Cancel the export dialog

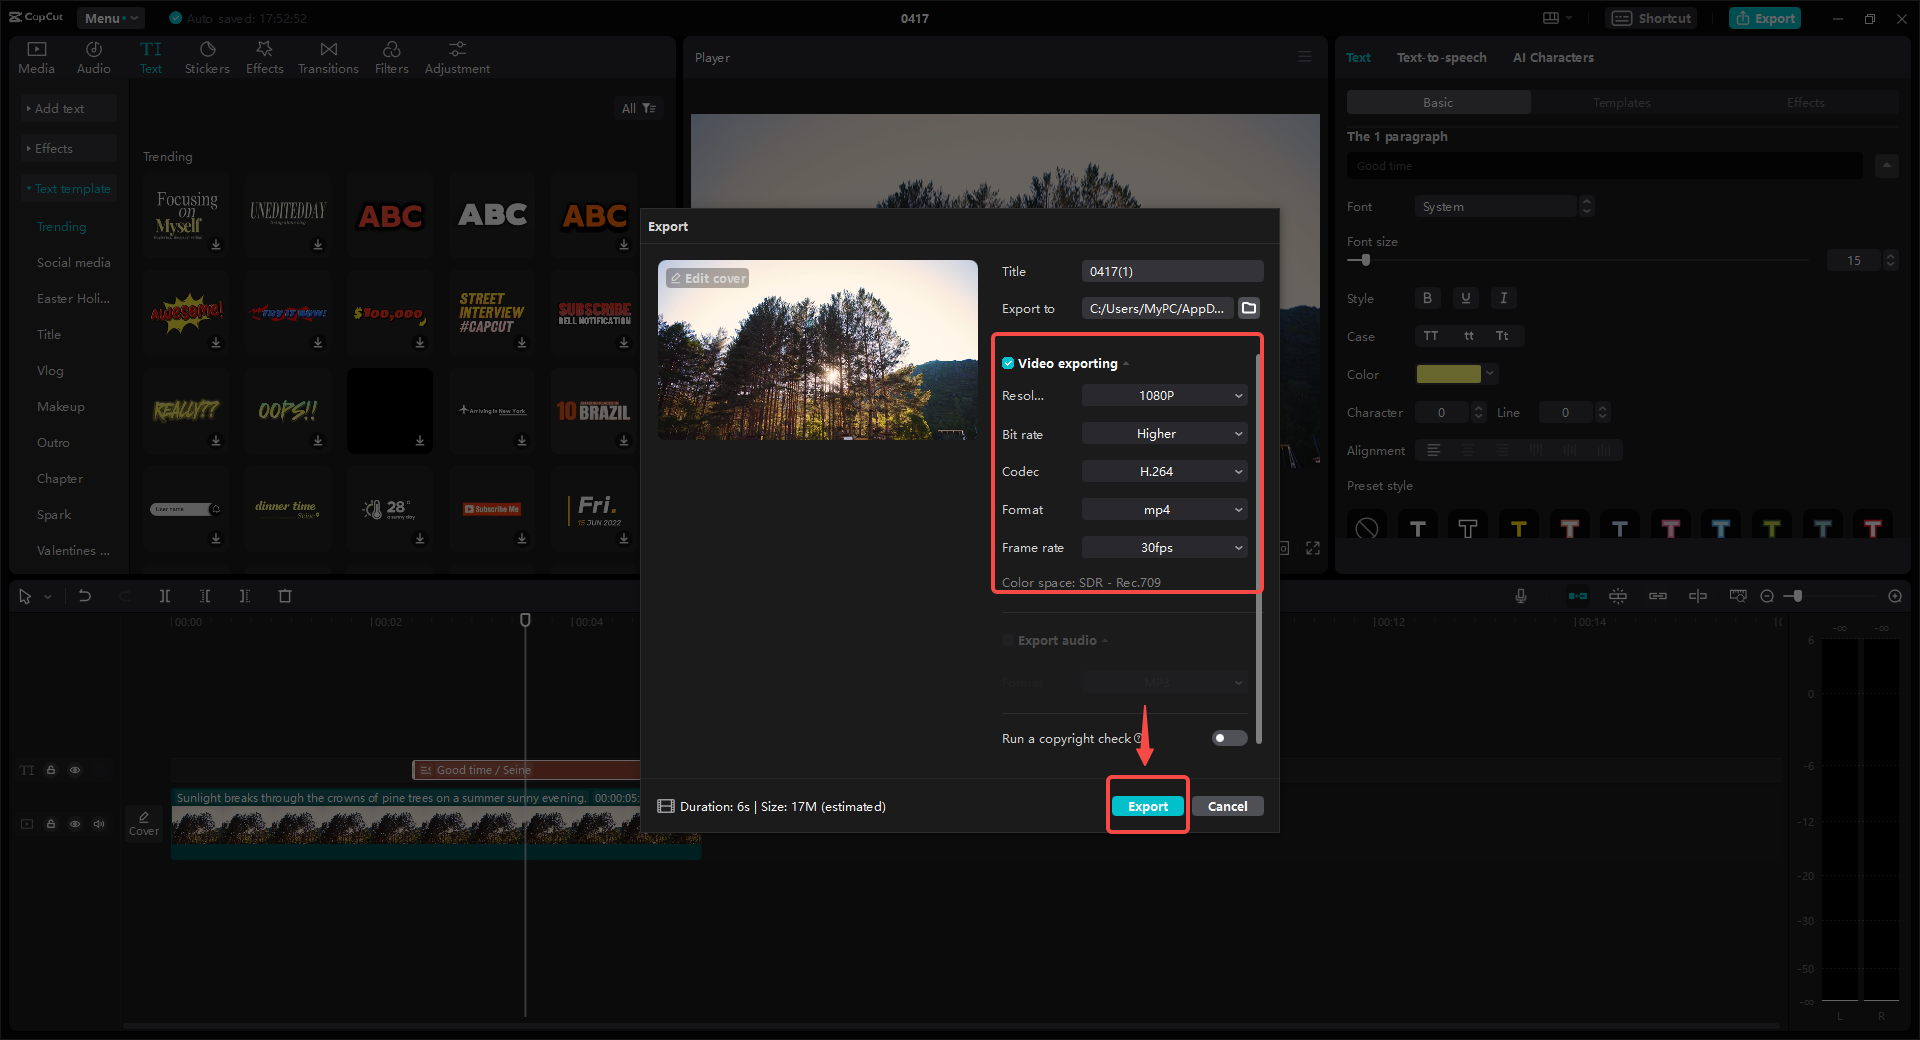coord(1227,806)
